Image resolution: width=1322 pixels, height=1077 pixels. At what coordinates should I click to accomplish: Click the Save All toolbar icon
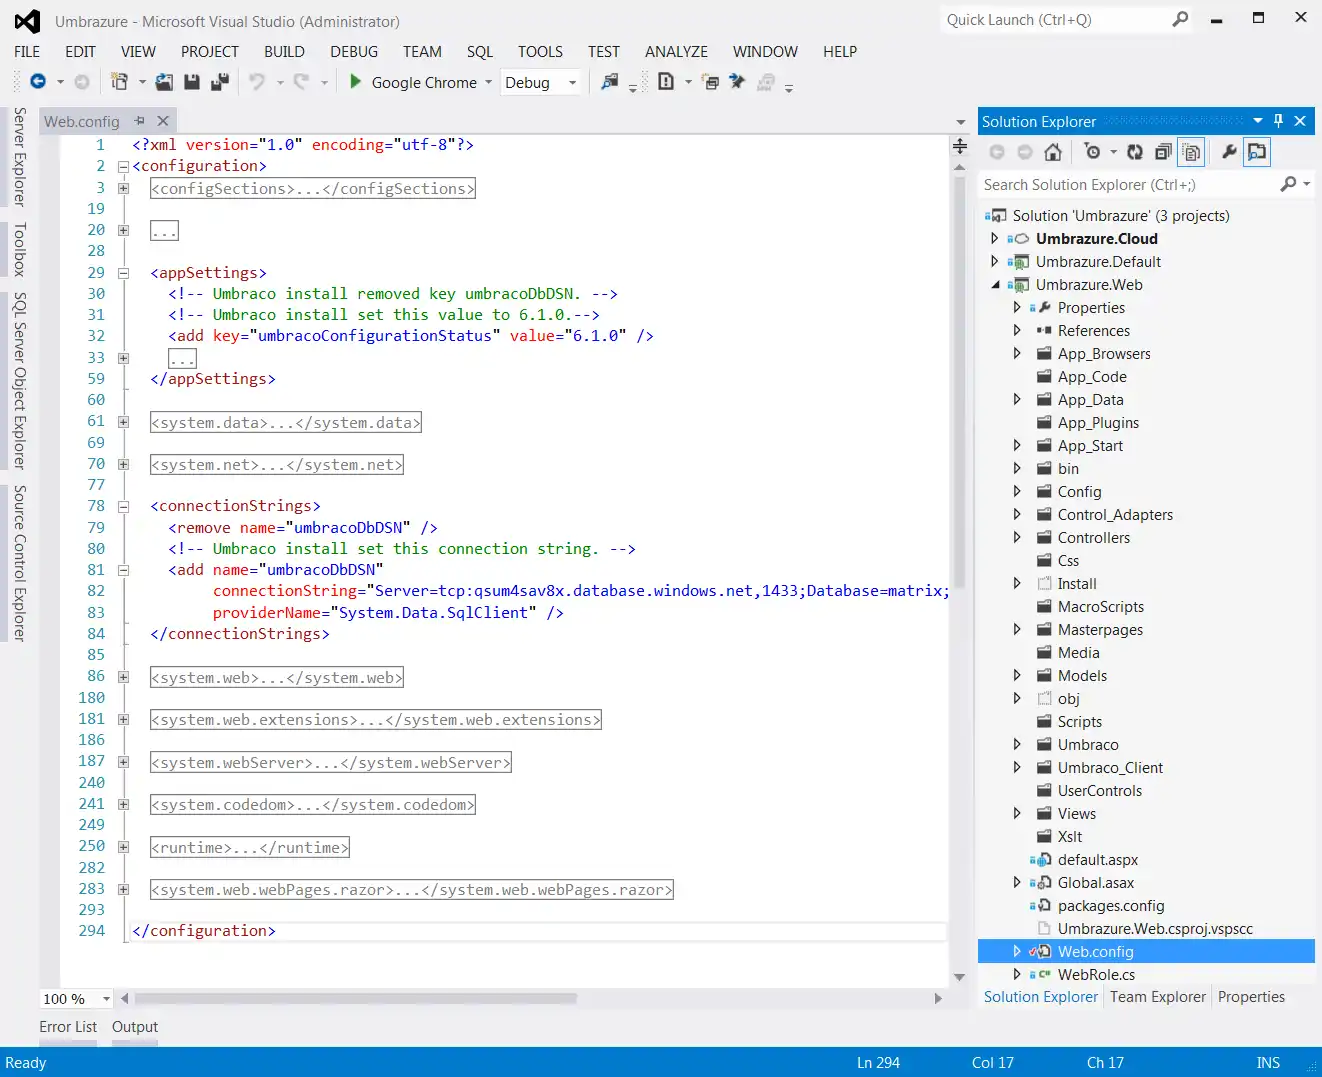[x=220, y=82]
